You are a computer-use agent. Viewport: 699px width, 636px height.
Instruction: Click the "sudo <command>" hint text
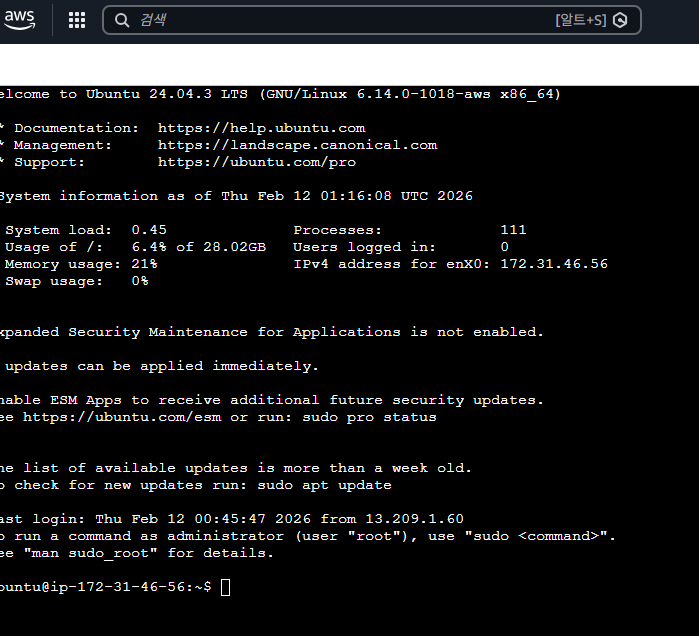pyautogui.click(x=536, y=536)
